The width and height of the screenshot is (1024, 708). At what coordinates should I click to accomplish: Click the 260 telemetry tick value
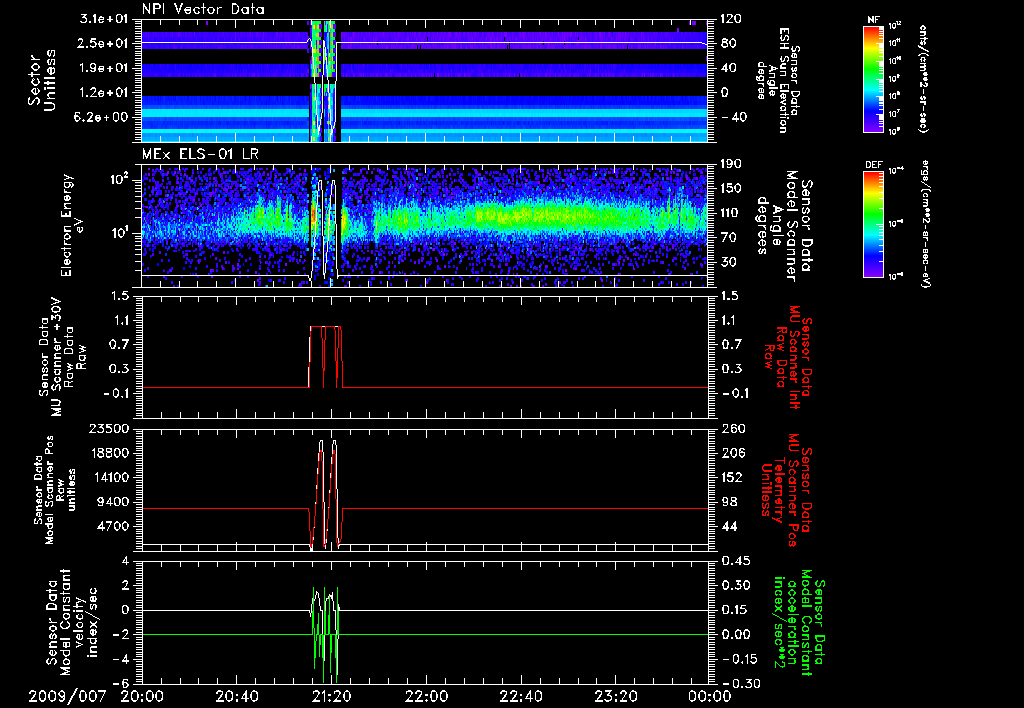click(731, 429)
